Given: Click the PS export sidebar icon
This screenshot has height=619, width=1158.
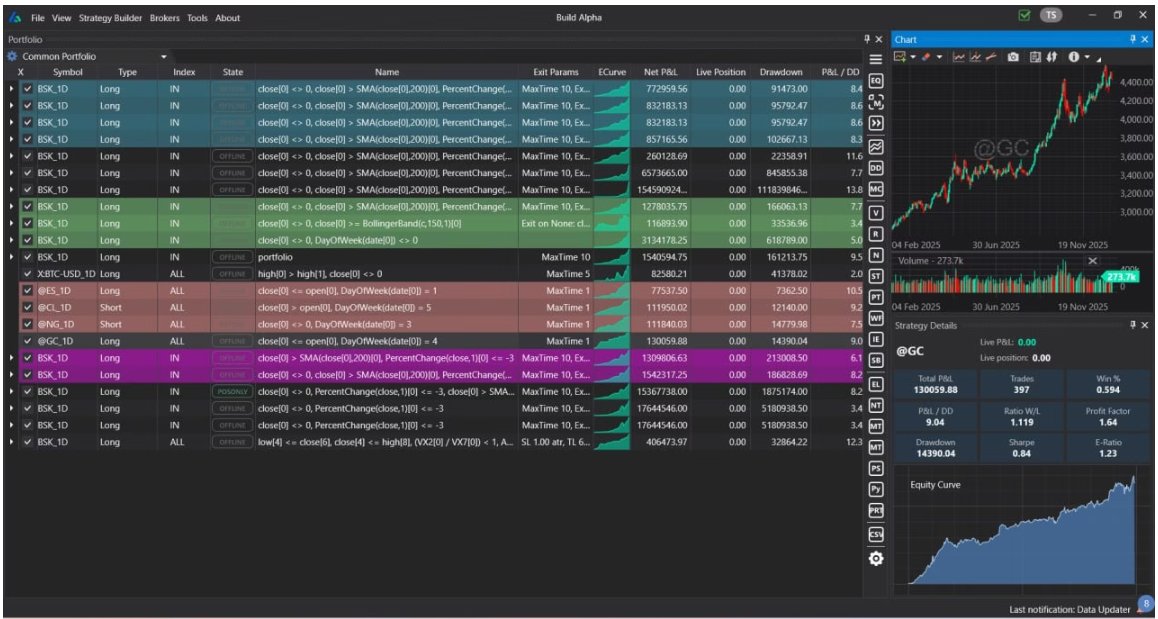Looking at the screenshot, I should tap(876, 468).
